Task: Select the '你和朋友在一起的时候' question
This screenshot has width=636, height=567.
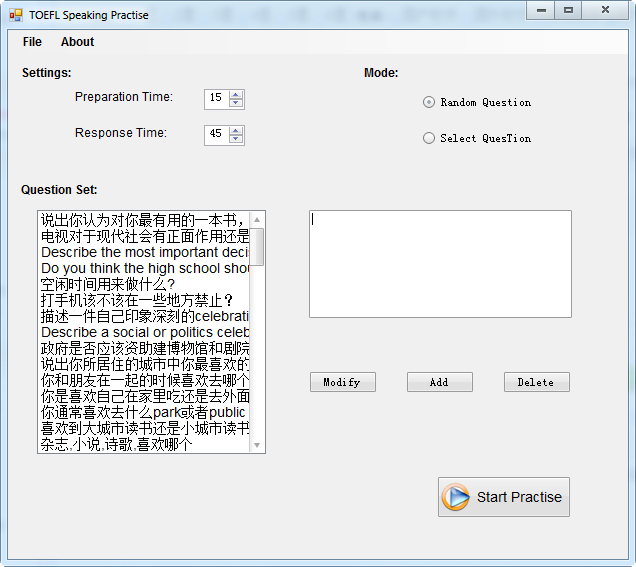Action: [145, 380]
